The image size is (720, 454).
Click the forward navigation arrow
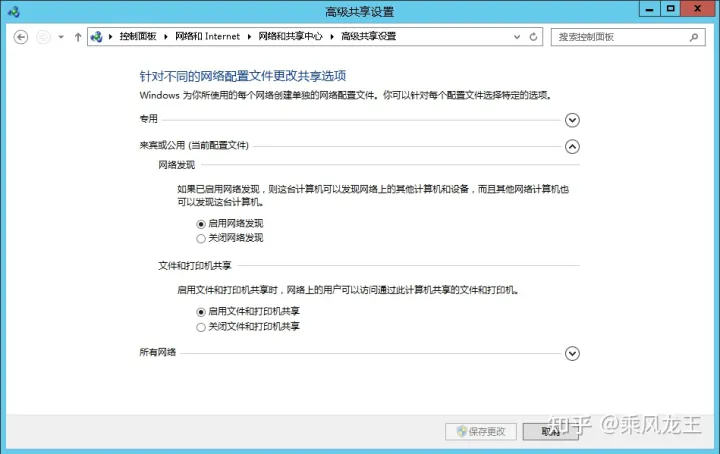43,37
